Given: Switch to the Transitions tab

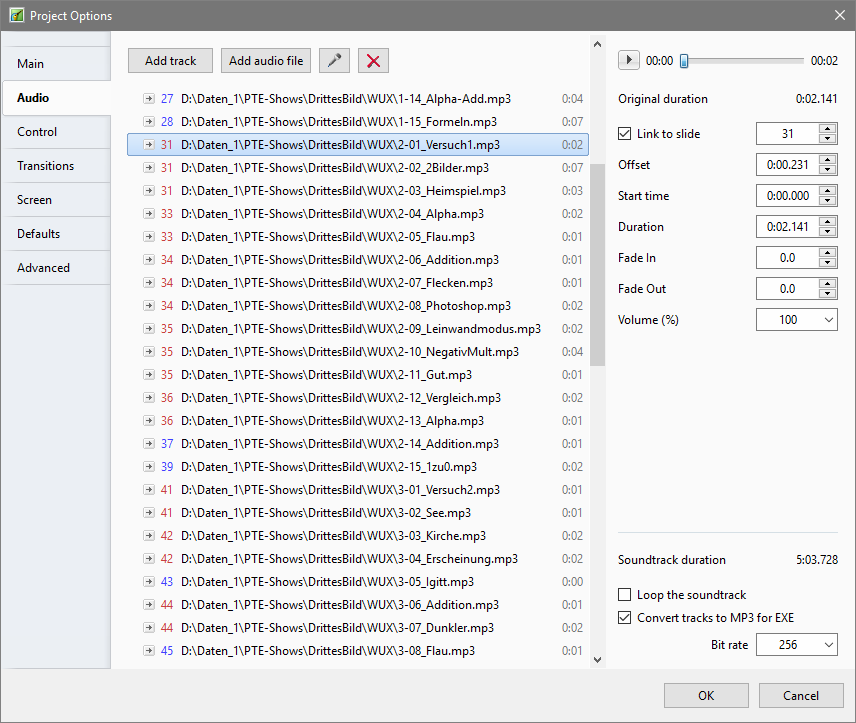Looking at the screenshot, I should 46,166.
